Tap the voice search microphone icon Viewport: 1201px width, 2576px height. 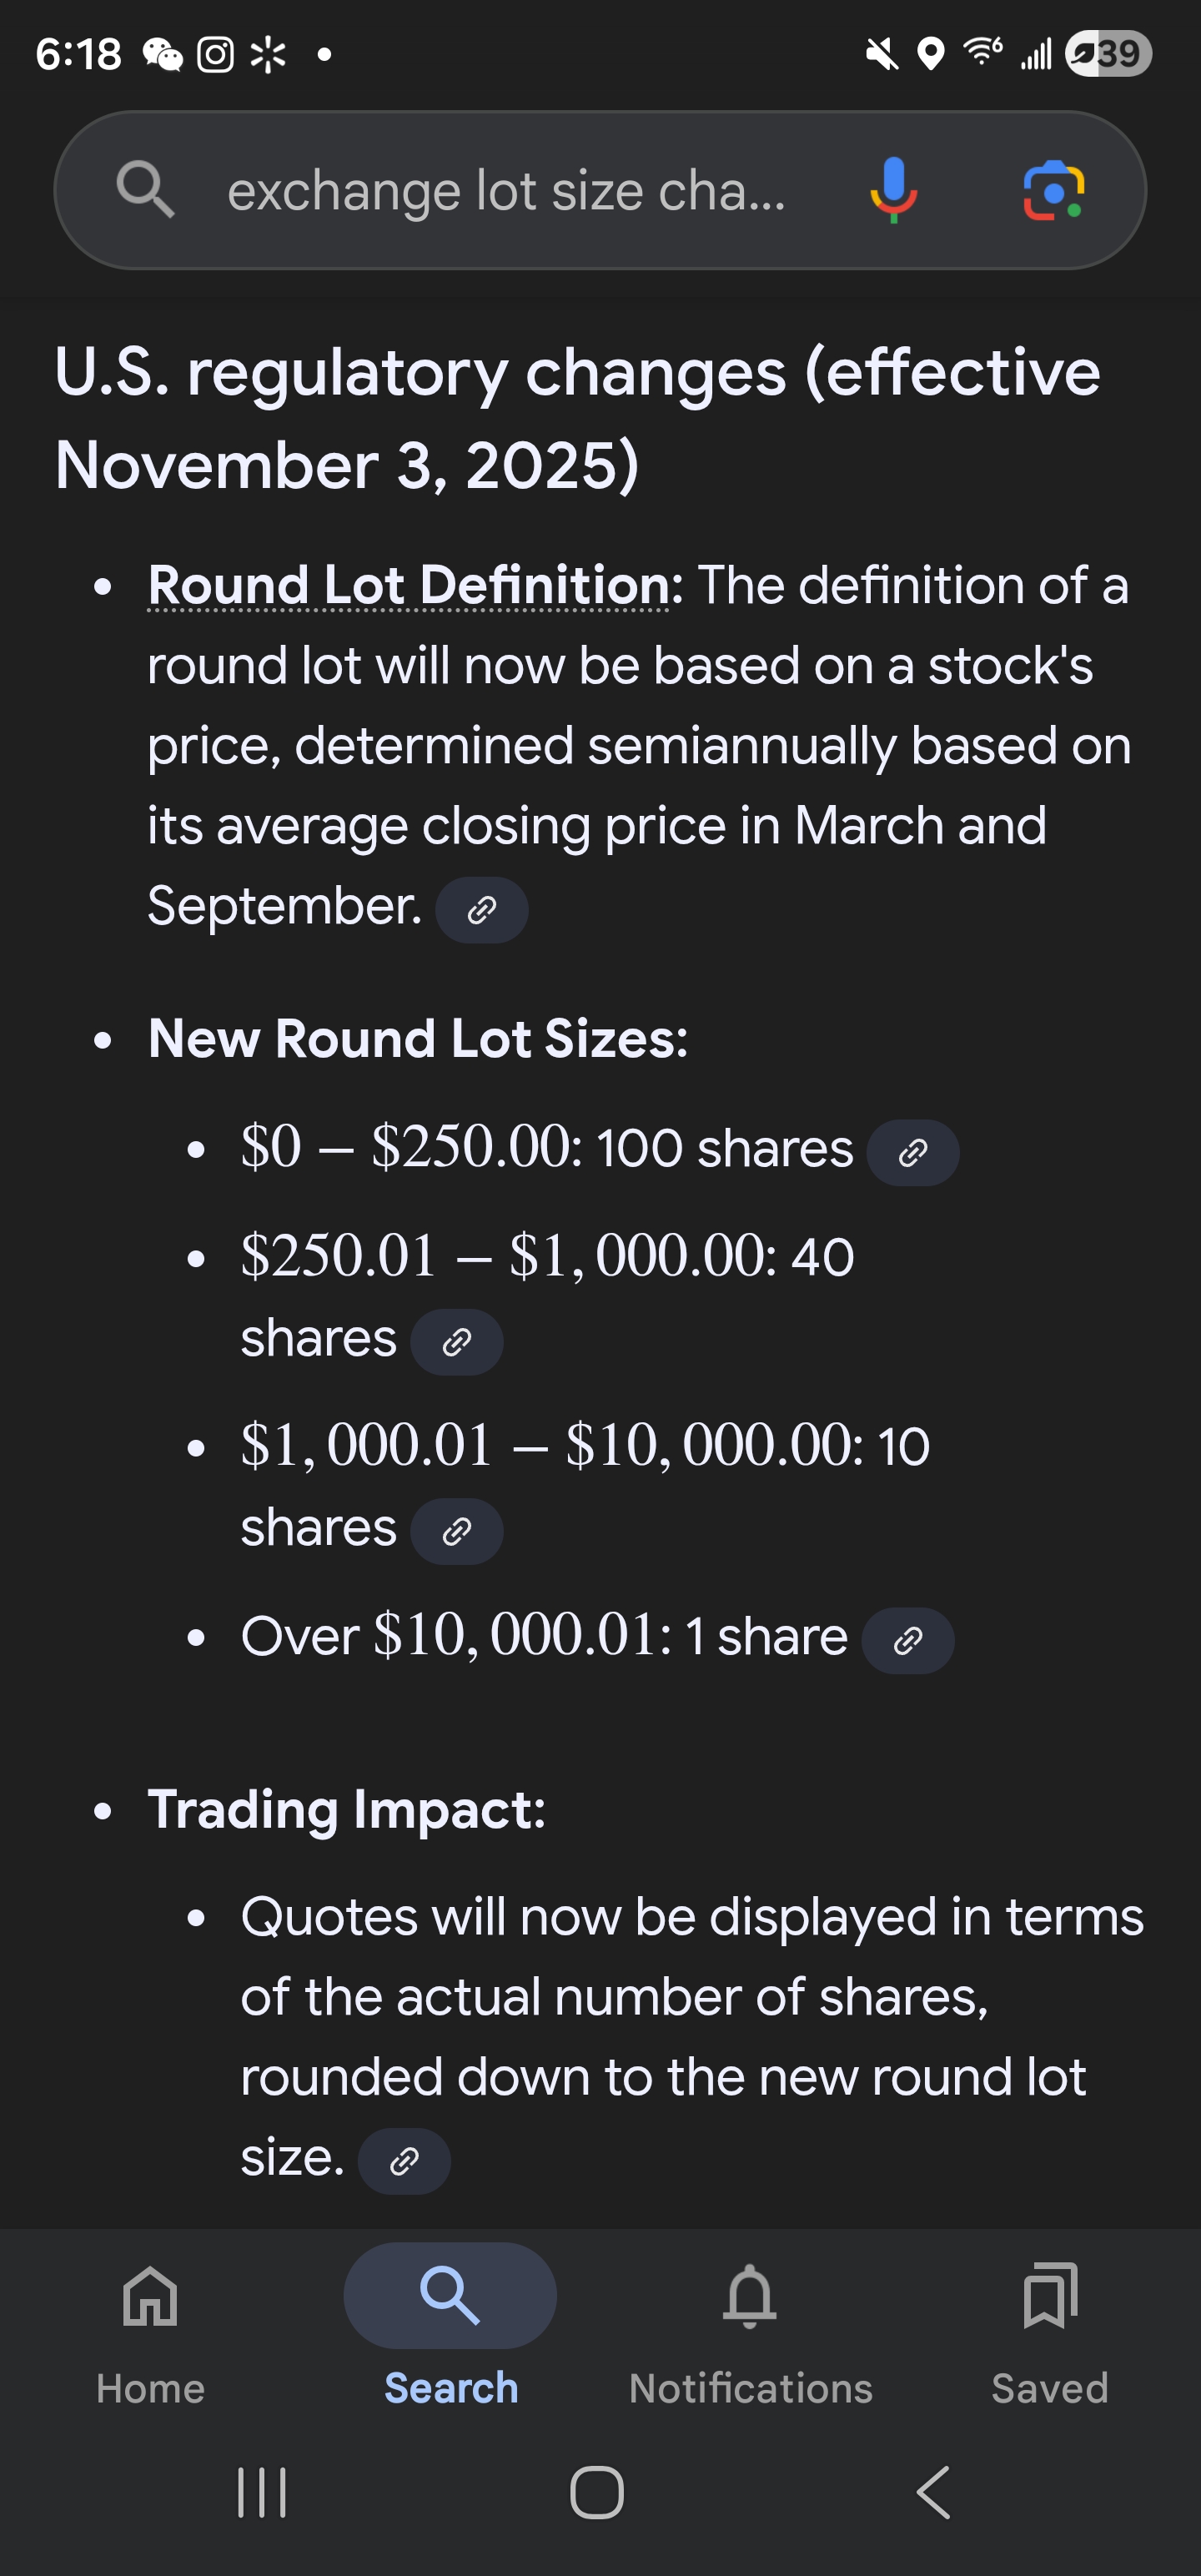pos(893,189)
